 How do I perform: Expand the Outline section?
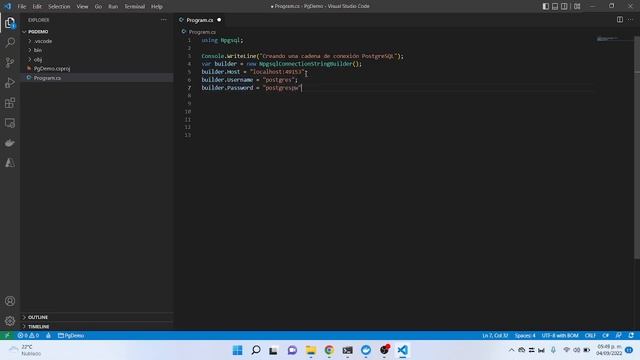(x=38, y=317)
